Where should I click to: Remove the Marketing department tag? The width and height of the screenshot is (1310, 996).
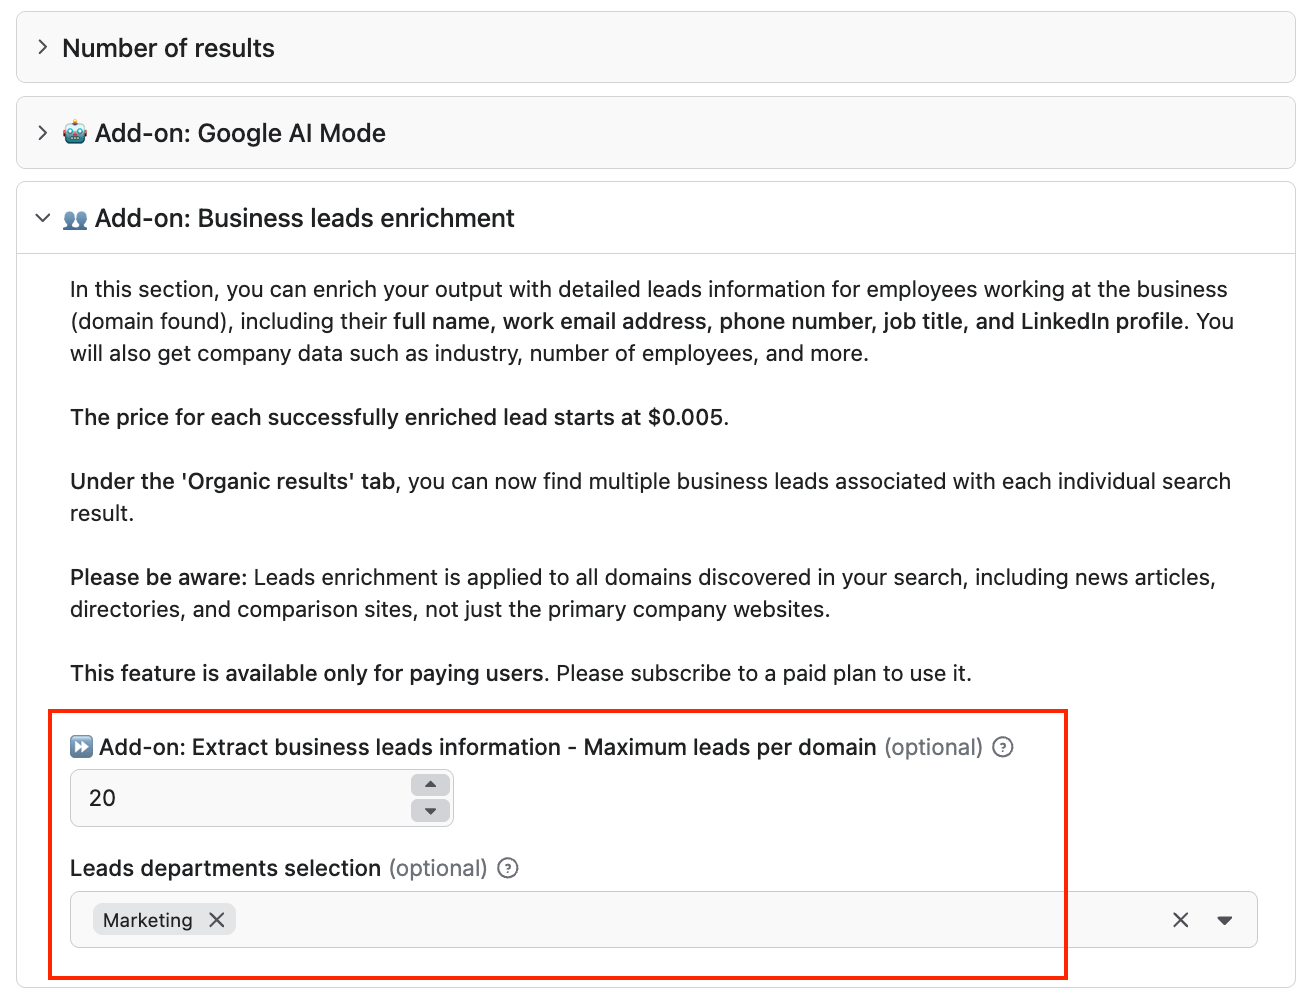(217, 920)
